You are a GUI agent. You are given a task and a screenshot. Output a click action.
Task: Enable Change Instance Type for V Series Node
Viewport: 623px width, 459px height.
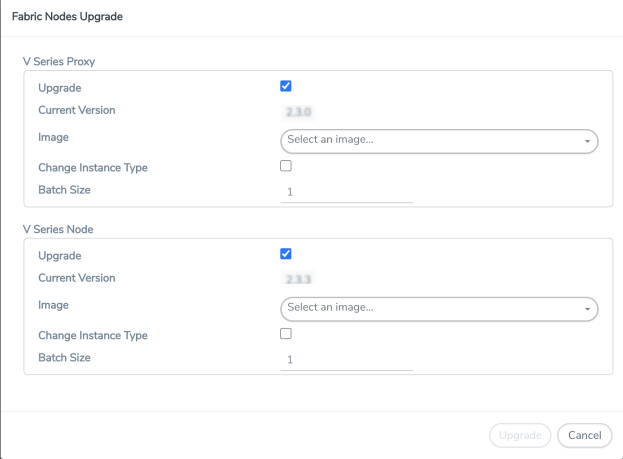tap(286, 334)
